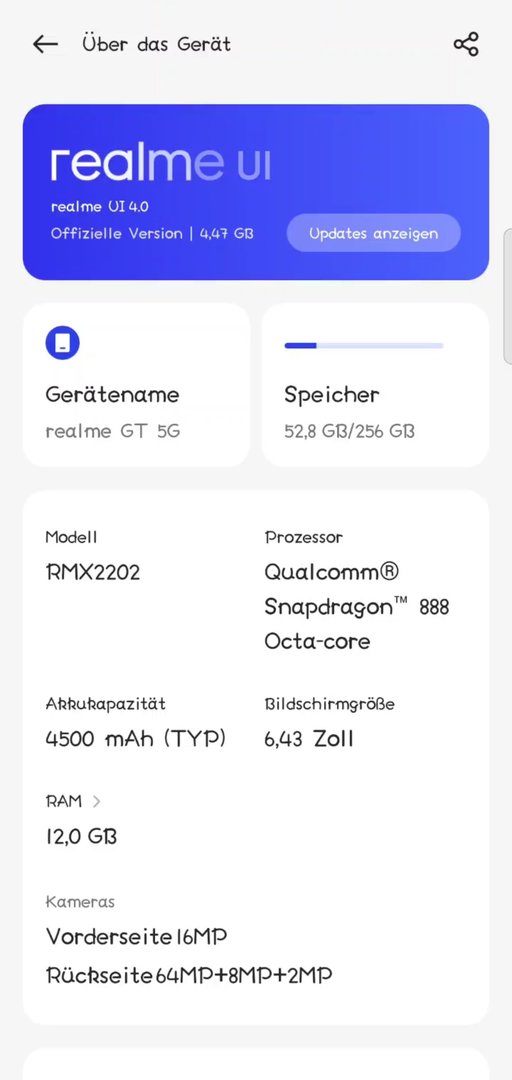Open the share icon

tap(466, 44)
